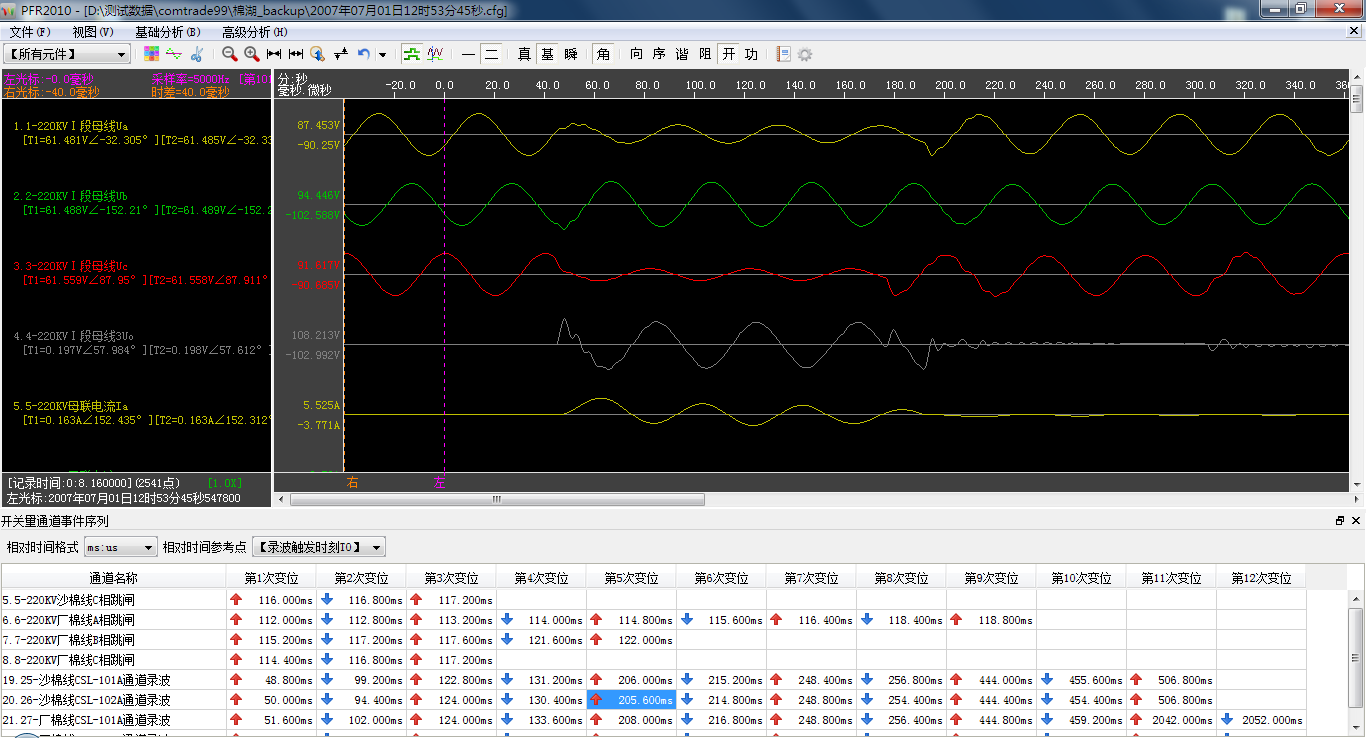This screenshot has height=738, width=1366.
Task: Open the dropdown arrow next to undo
Action: click(x=382, y=55)
